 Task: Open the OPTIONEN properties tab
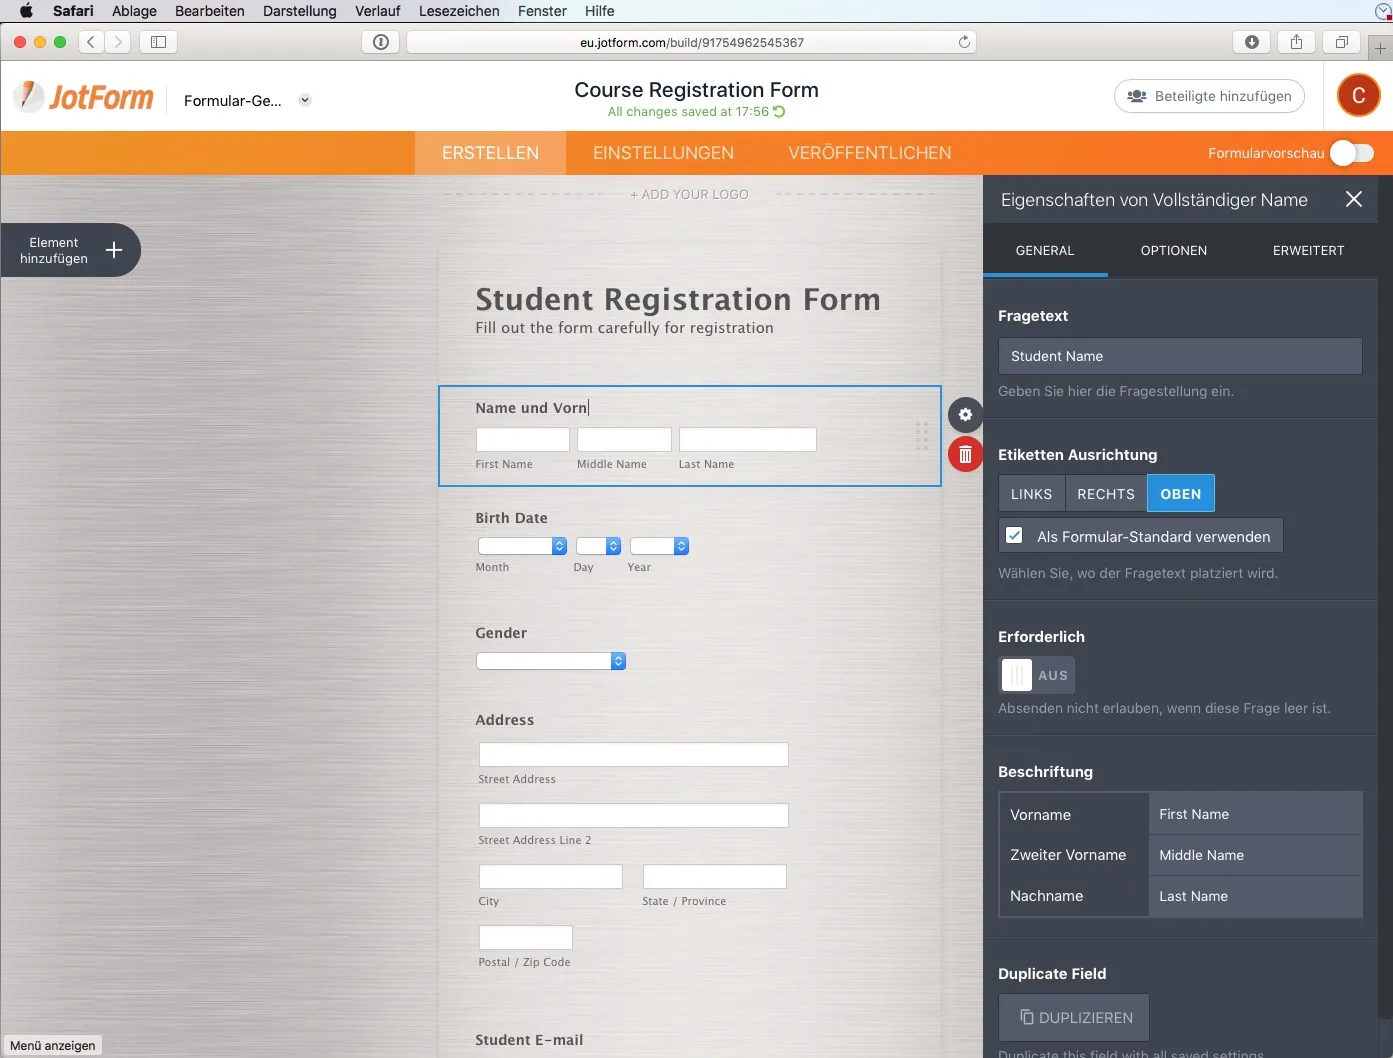1174,250
